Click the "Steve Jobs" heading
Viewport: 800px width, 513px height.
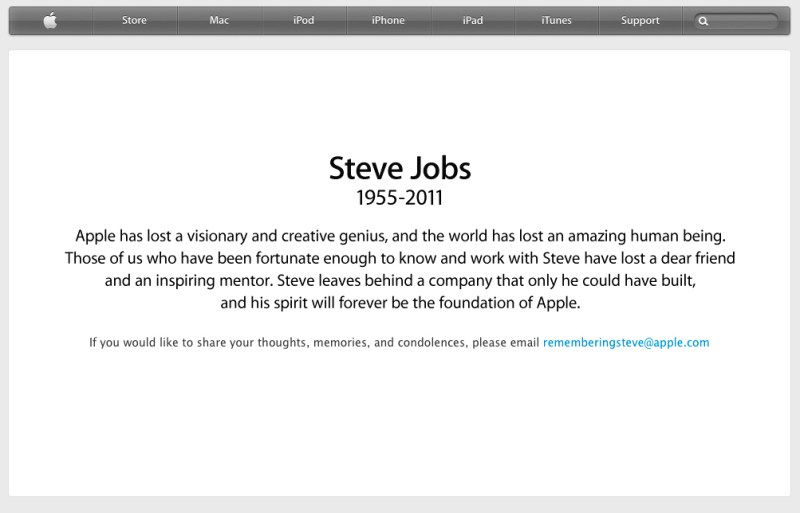pos(399,166)
